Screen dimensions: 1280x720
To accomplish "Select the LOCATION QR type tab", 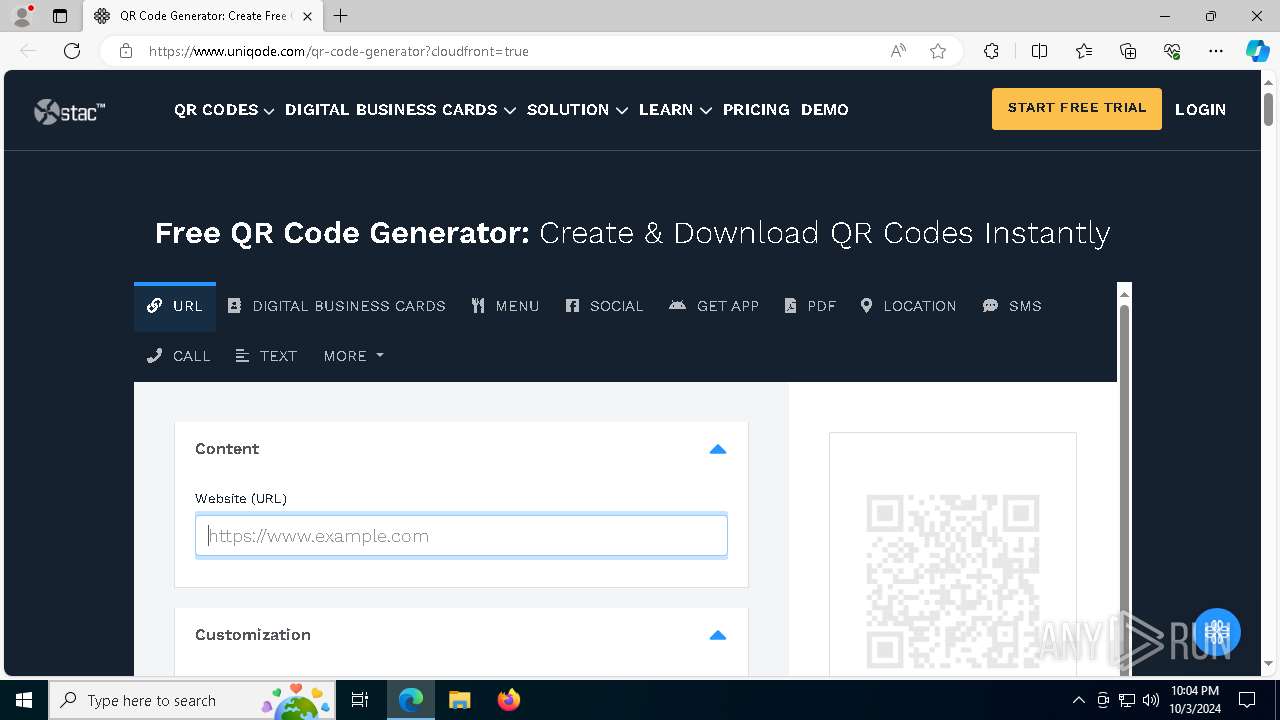I will pos(908,306).
